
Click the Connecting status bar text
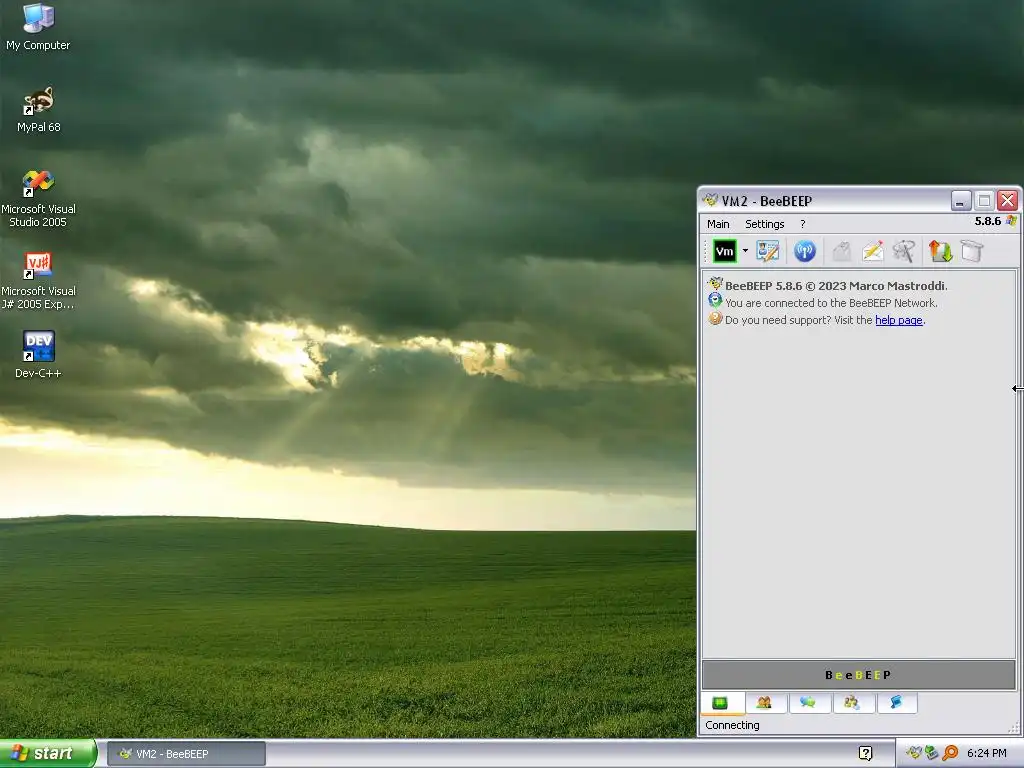pyautogui.click(x=732, y=725)
